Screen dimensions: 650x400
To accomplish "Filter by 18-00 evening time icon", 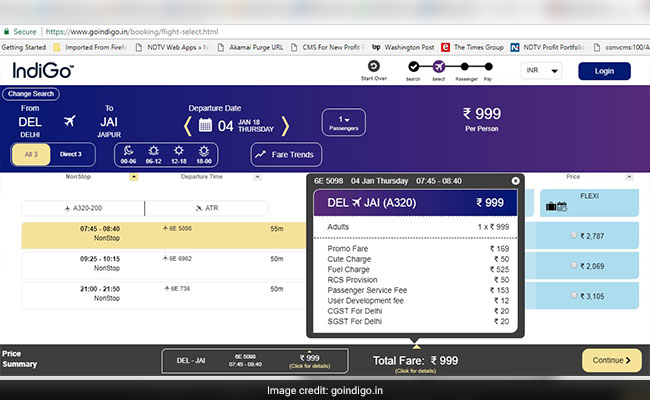I will click(x=204, y=151).
